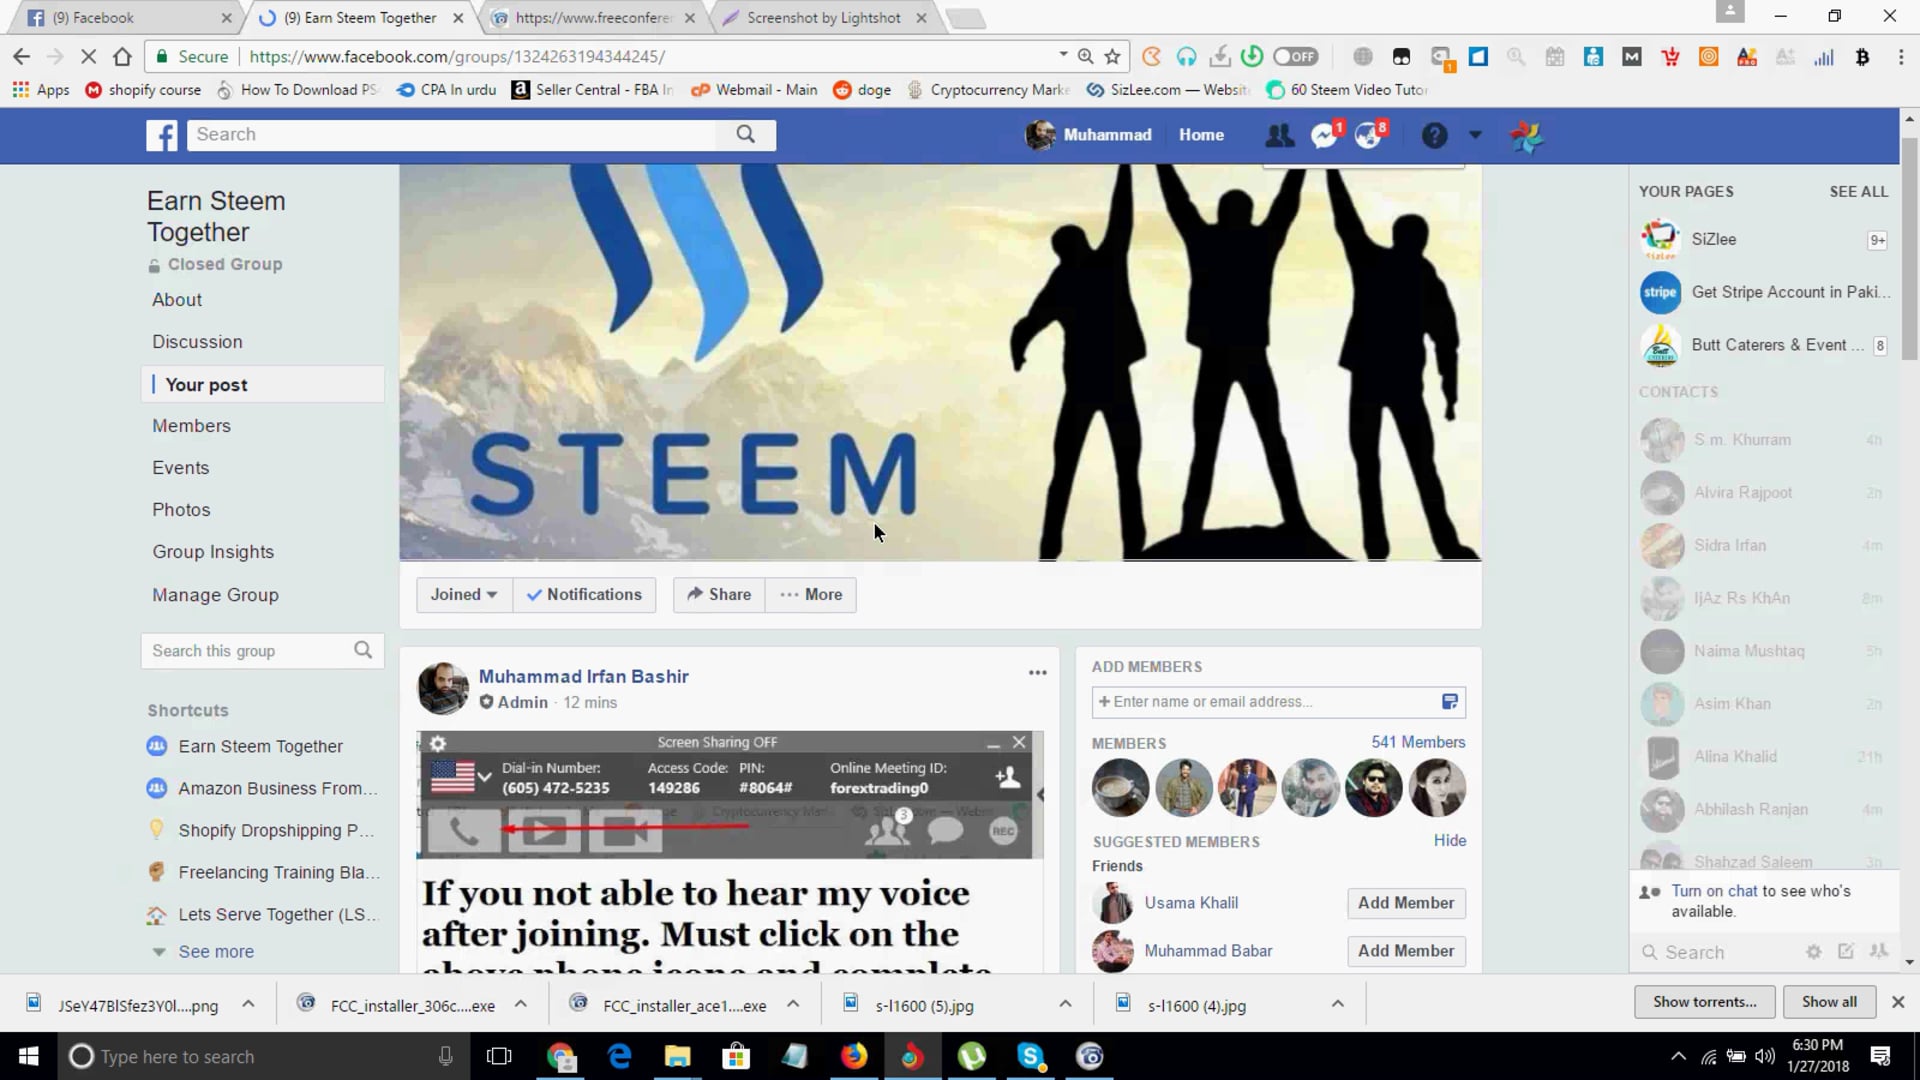
Task: Click Show all downloads
Action: [x=1829, y=1001]
